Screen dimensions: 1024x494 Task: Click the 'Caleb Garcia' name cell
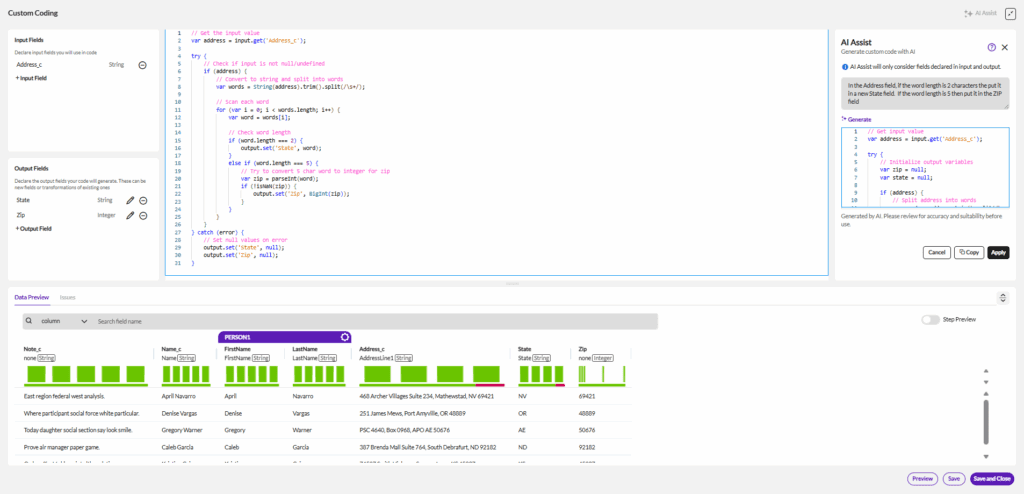tap(178, 447)
